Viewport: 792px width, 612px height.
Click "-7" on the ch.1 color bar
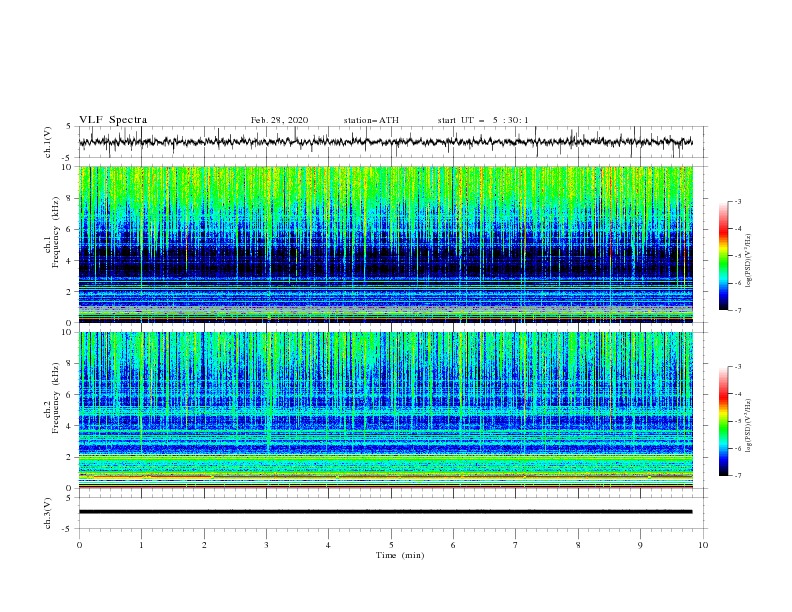[x=738, y=311]
